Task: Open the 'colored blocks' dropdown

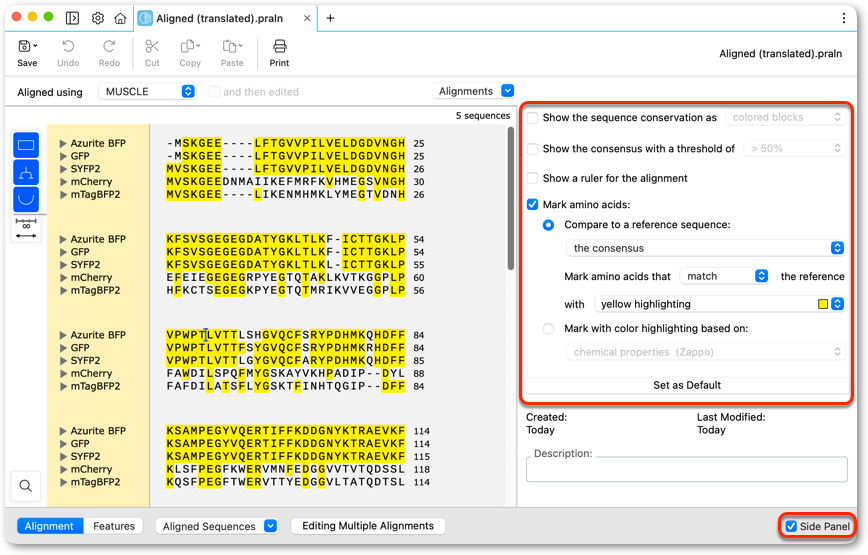Action: tap(785, 117)
